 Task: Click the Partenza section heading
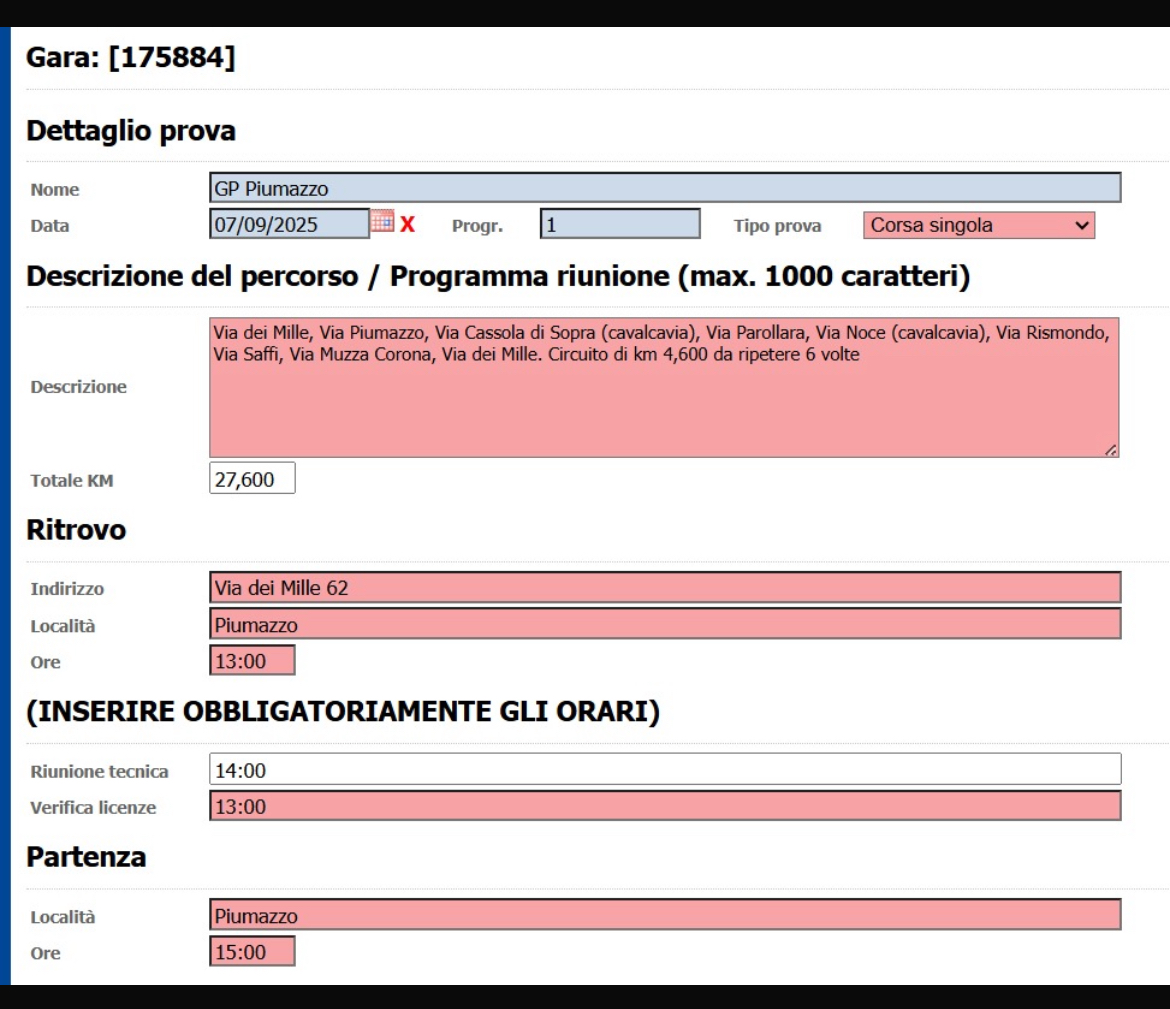tap(86, 858)
